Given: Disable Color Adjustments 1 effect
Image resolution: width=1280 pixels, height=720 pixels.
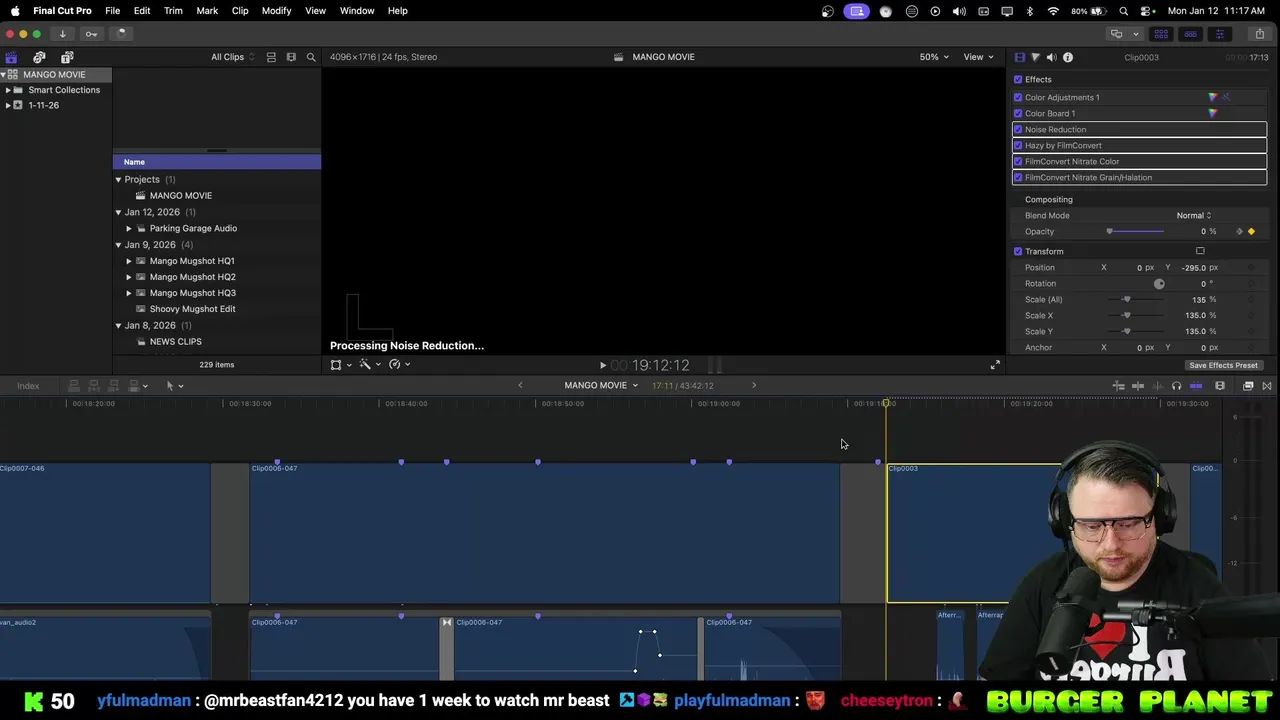Looking at the screenshot, I should (x=1018, y=97).
